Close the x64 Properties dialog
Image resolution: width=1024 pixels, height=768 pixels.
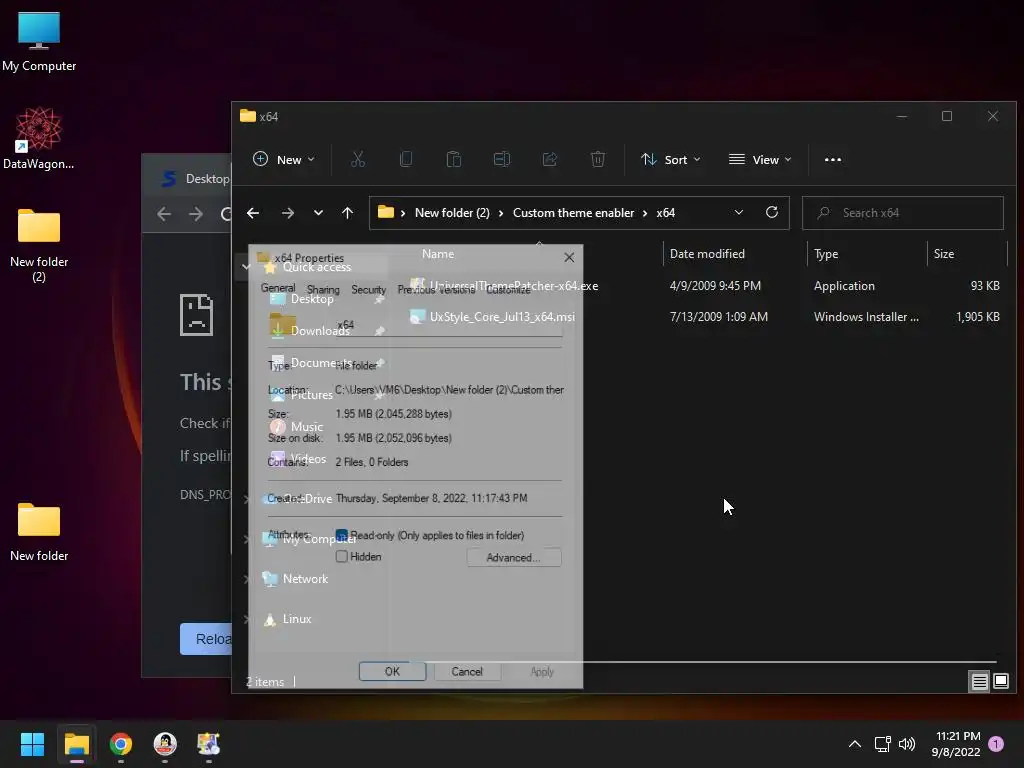pyautogui.click(x=569, y=257)
